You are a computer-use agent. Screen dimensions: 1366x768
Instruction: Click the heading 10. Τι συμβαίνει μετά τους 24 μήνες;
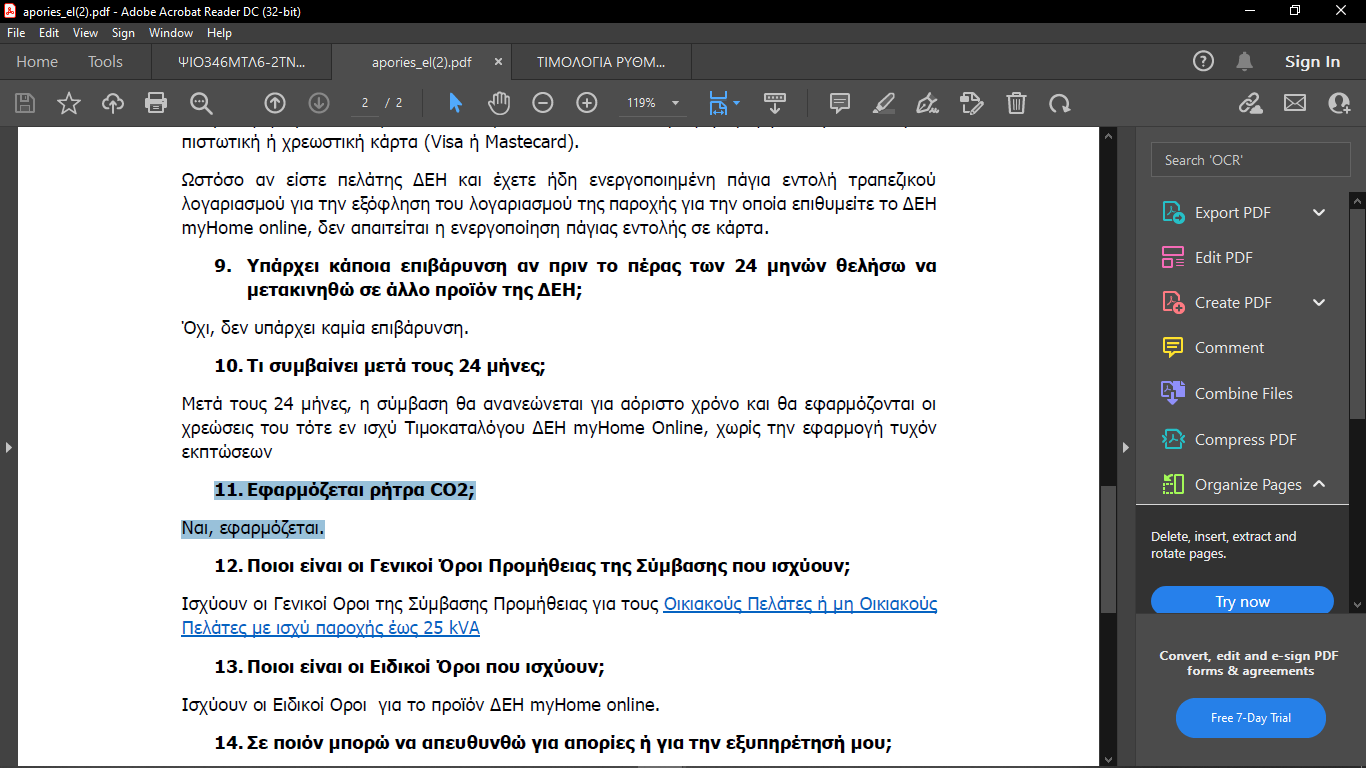(380, 366)
